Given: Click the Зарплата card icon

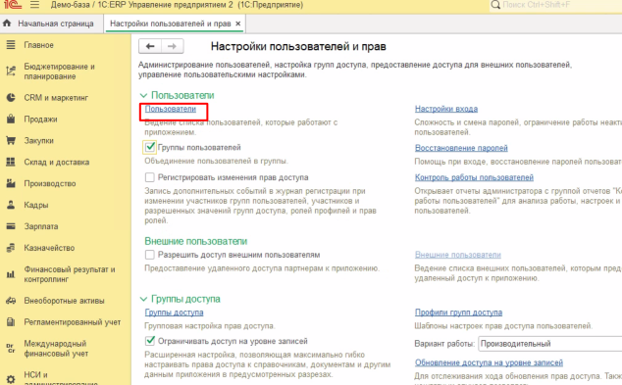Looking at the screenshot, I should (11, 226).
